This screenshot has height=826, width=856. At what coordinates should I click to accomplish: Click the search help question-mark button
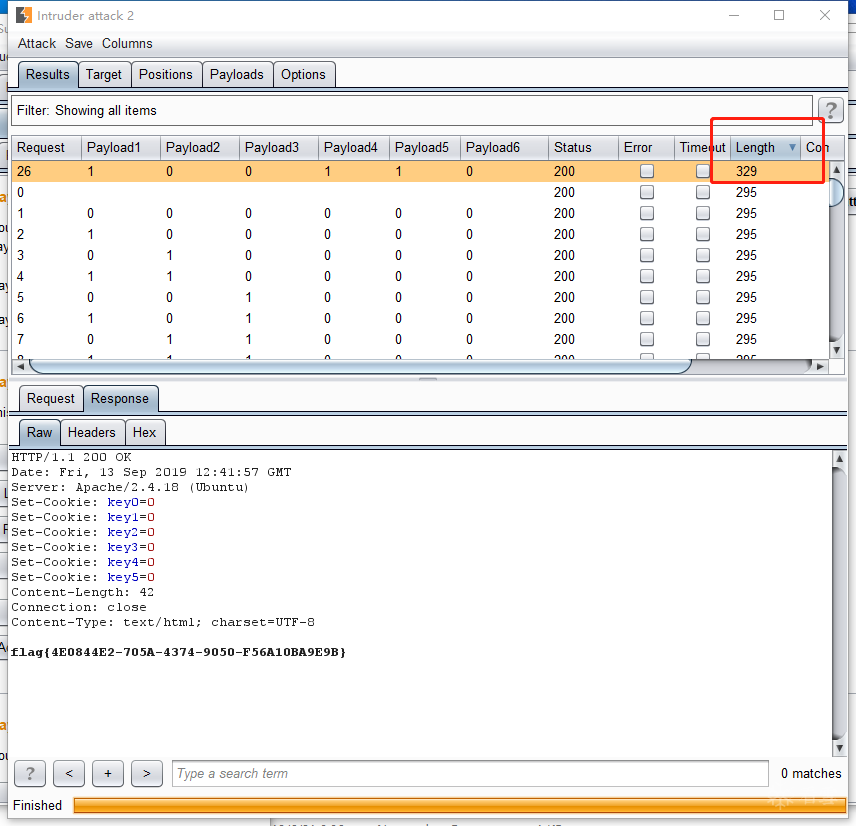(x=30, y=773)
